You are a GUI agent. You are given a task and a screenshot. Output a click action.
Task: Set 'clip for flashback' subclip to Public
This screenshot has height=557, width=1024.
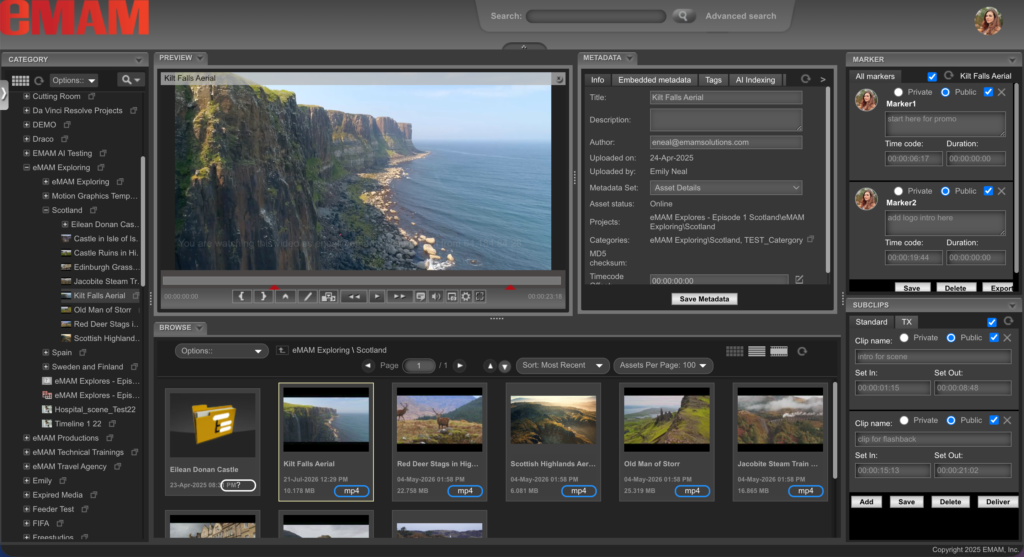(x=951, y=421)
